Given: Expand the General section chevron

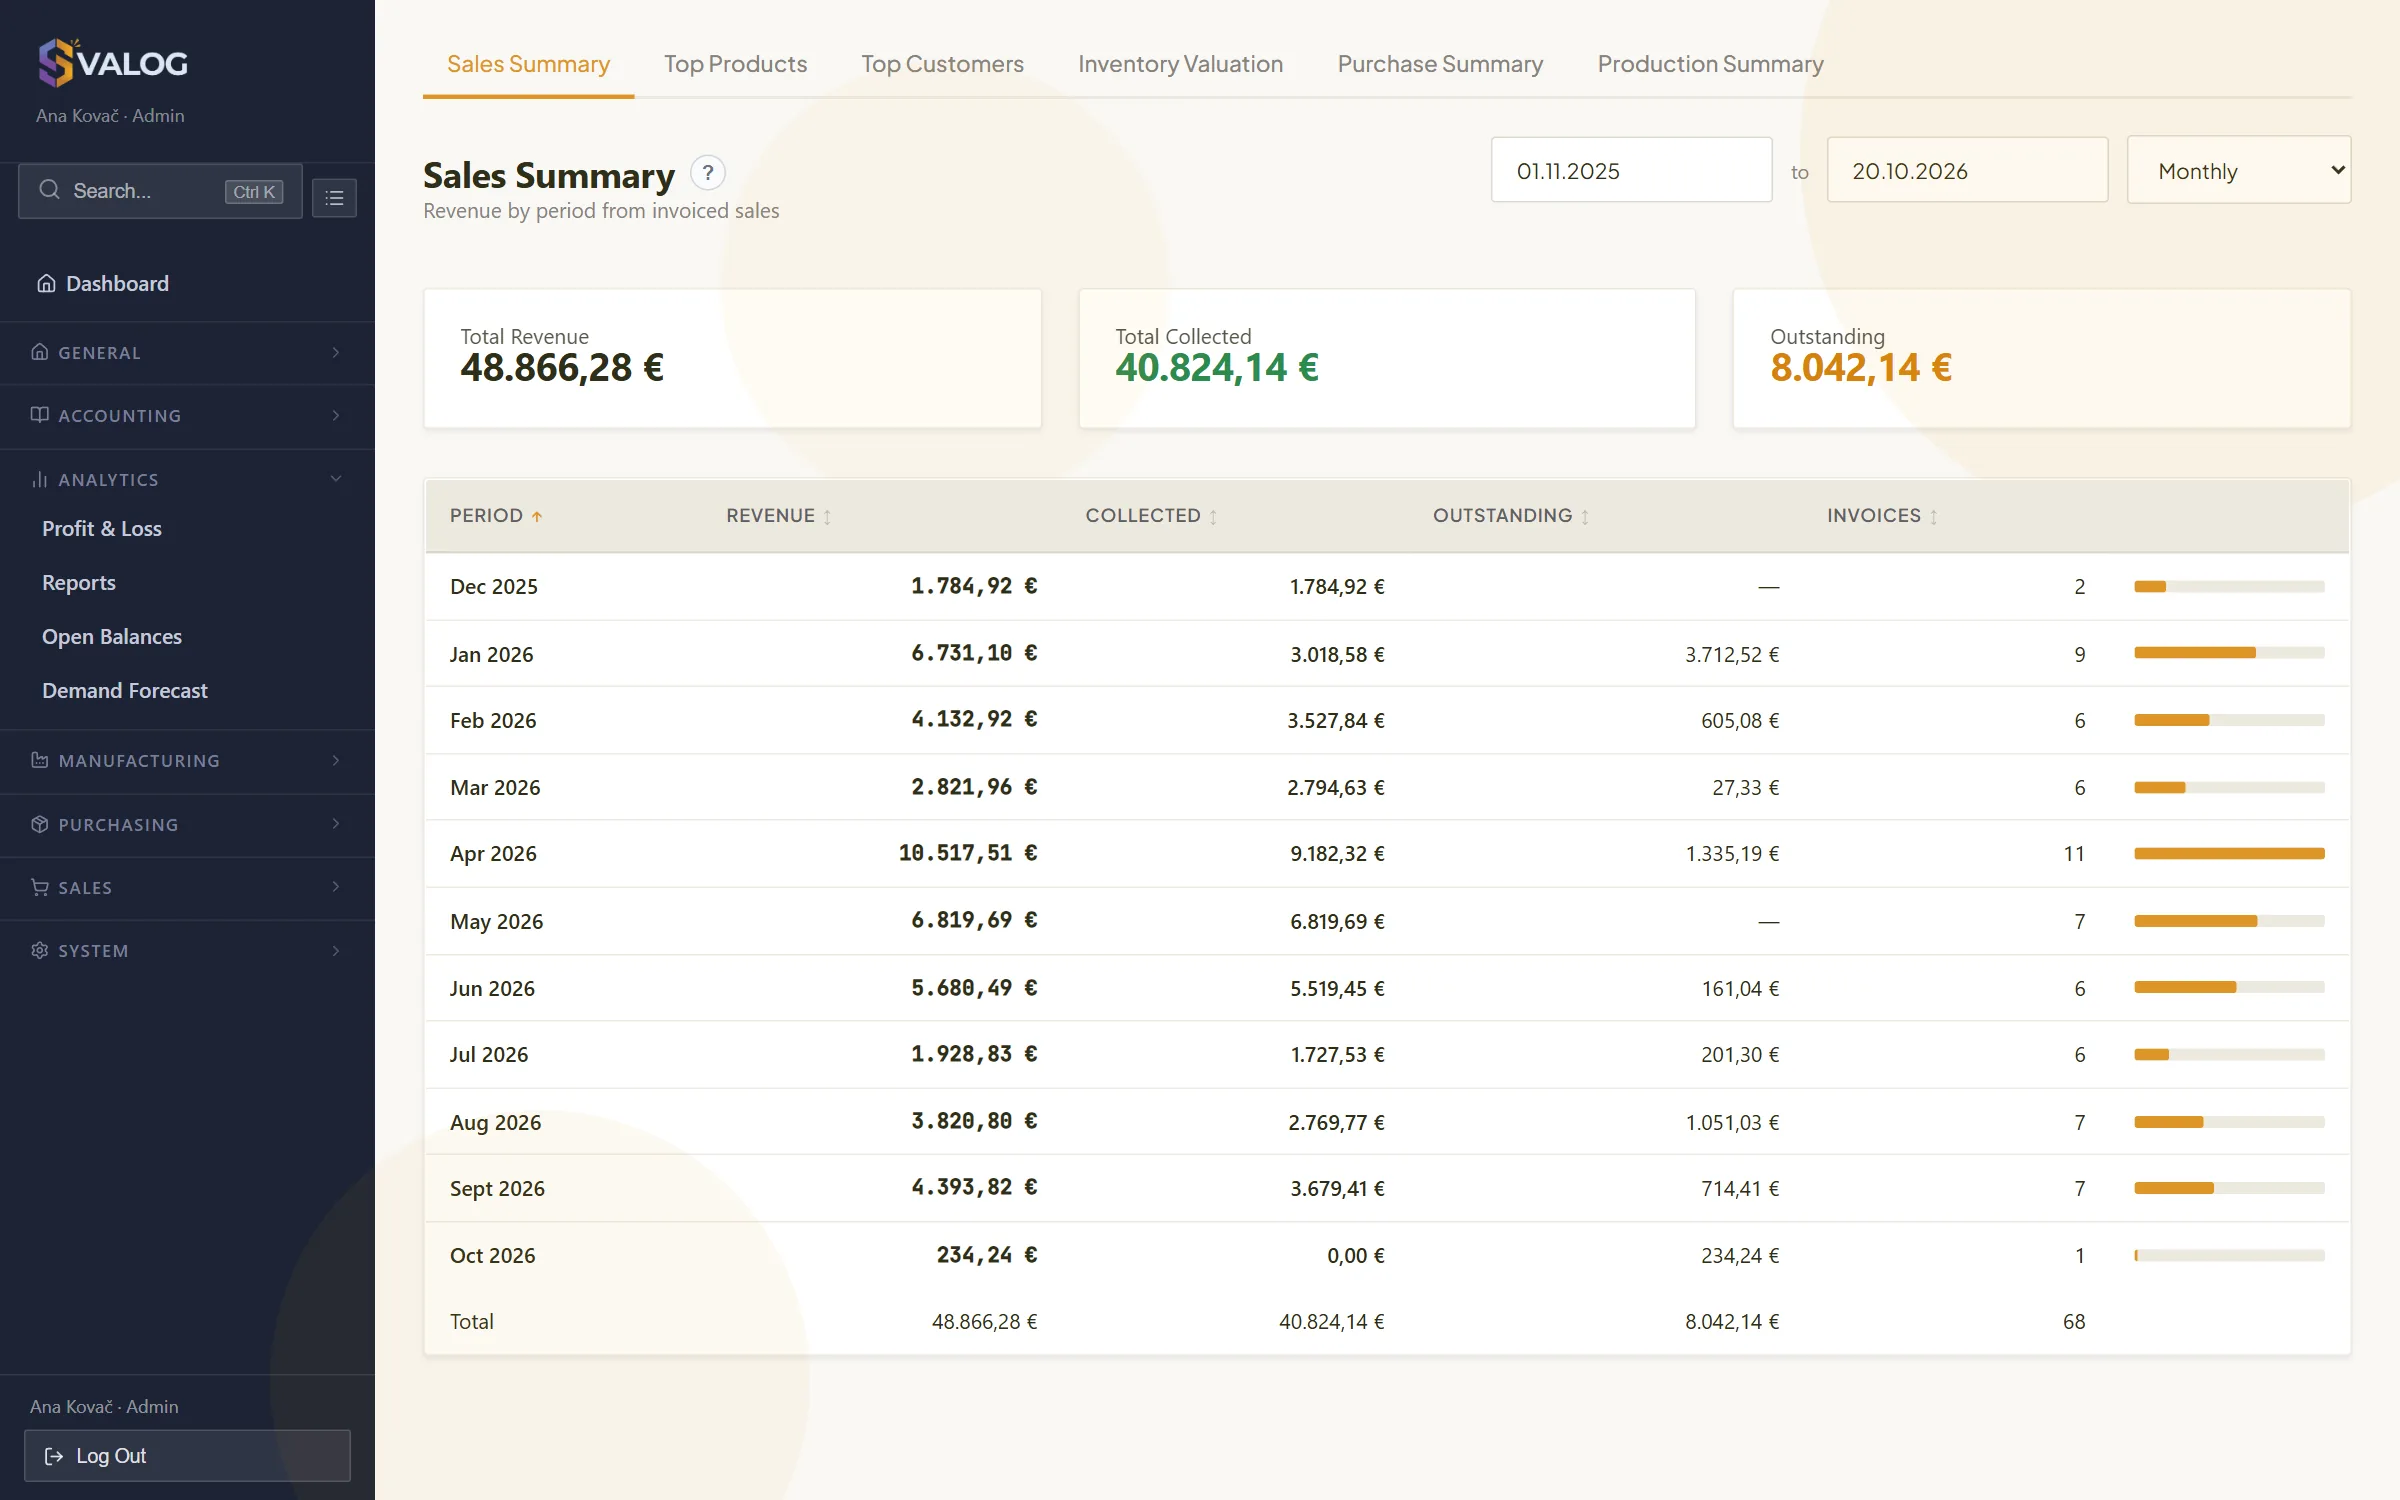Looking at the screenshot, I should 336,352.
